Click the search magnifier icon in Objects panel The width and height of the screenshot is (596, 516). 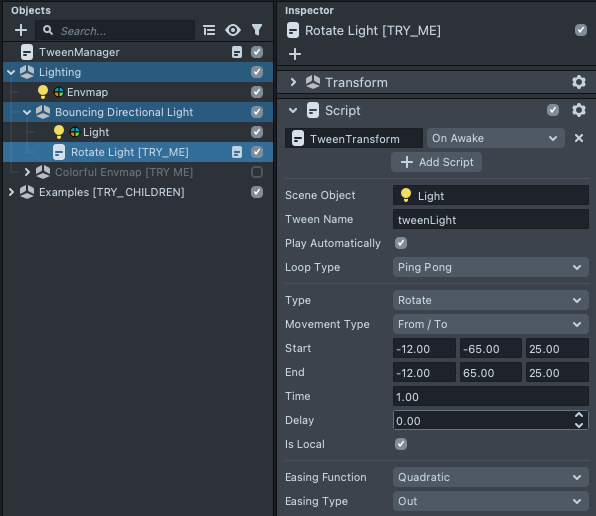coord(48,30)
